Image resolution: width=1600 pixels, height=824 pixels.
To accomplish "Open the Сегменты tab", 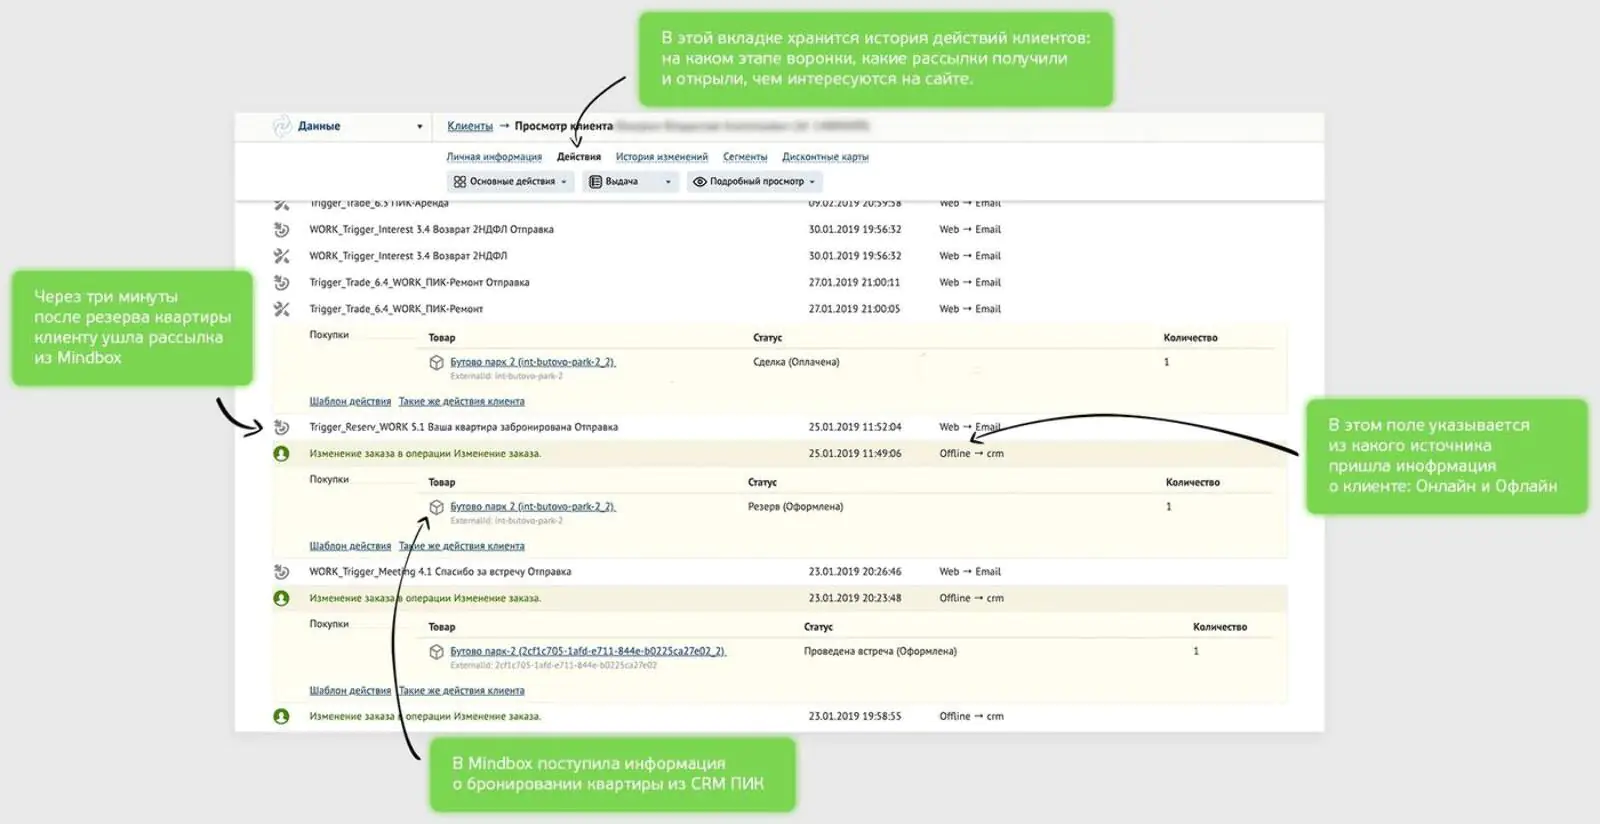I will coord(745,157).
